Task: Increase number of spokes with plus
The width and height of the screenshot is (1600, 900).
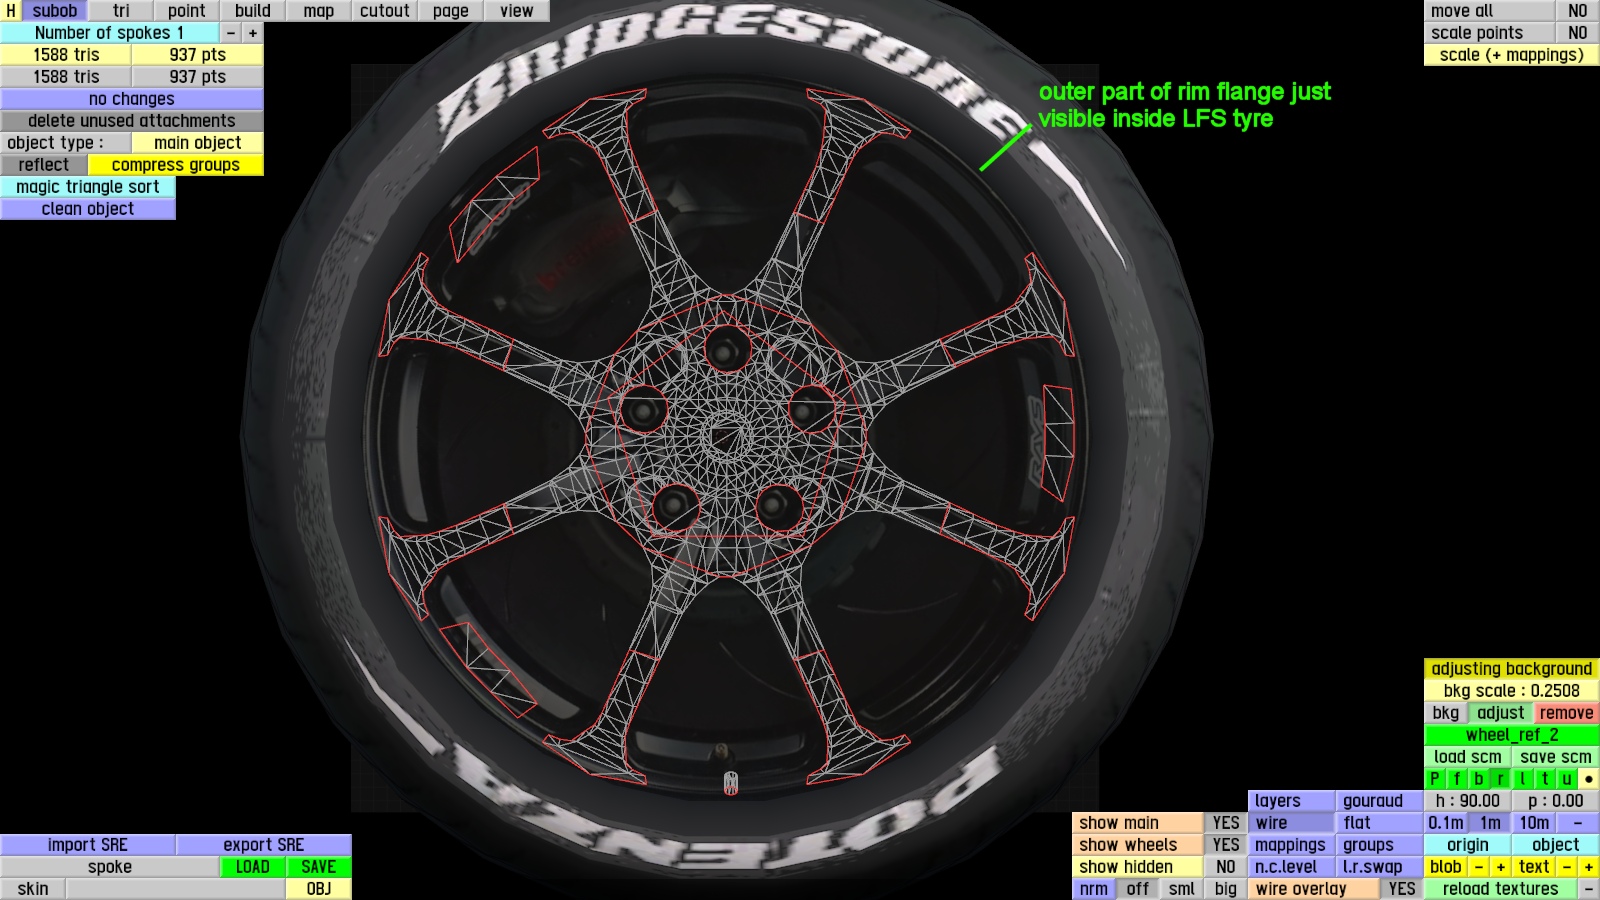Action: pyautogui.click(x=253, y=33)
